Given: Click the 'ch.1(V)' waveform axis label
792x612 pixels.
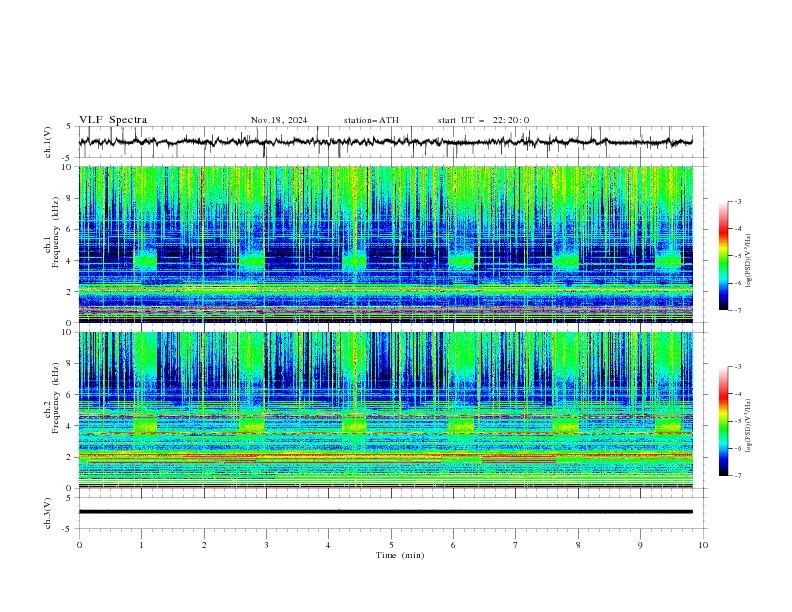Looking at the screenshot, I should coord(47,142).
